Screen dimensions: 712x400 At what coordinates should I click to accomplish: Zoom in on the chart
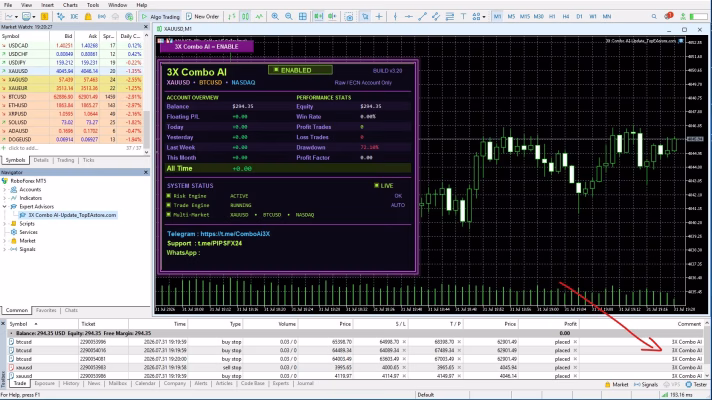275,16
